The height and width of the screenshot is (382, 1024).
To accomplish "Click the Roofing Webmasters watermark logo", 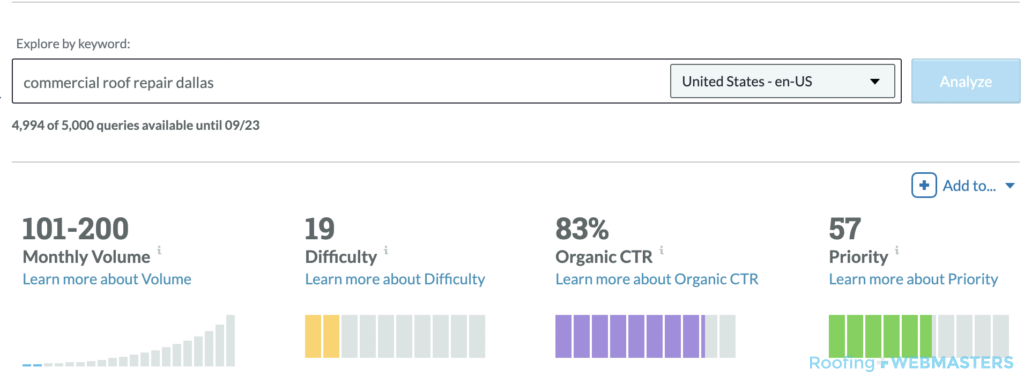I will coord(911,364).
